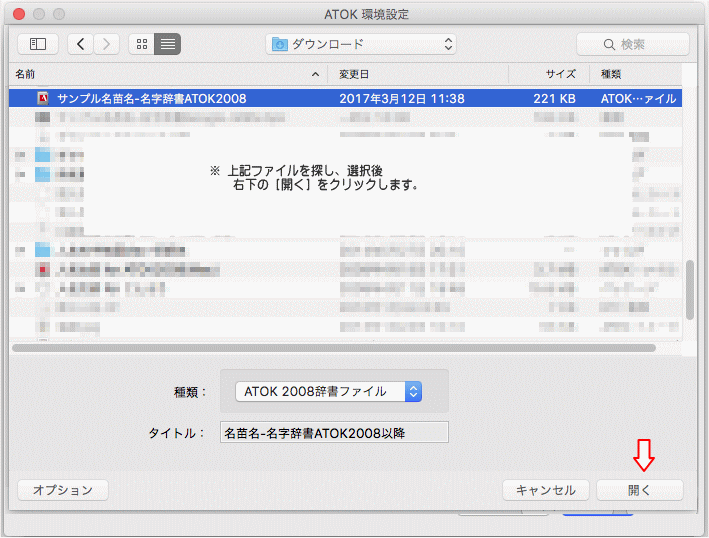Sort by 種類 column header

point(611,74)
